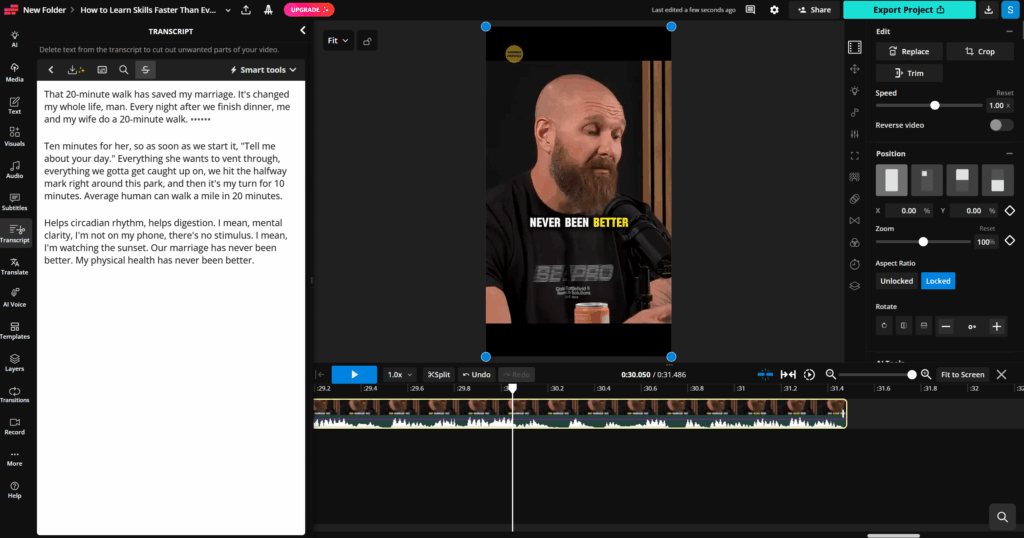The image size is (1024, 538).
Task: Click the snap-to-grid timeline icon
Action: coord(765,375)
